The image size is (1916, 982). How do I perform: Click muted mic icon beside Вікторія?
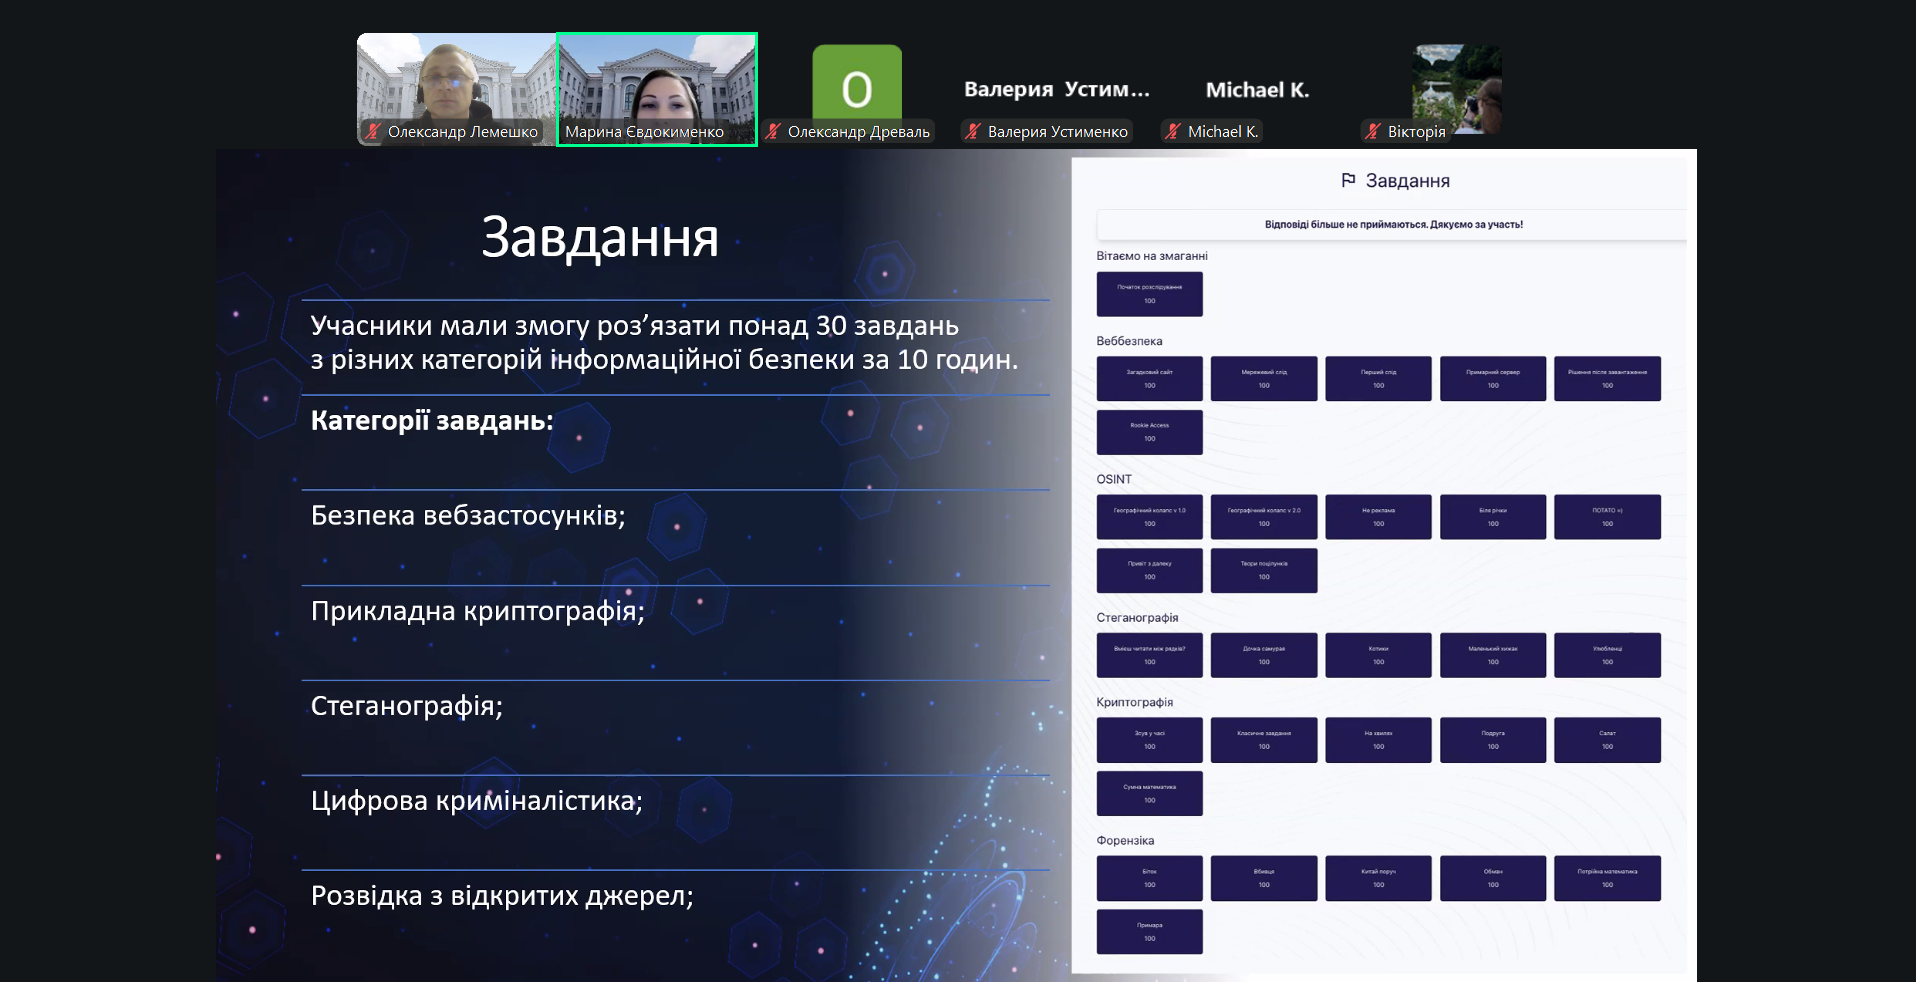(x=1373, y=132)
